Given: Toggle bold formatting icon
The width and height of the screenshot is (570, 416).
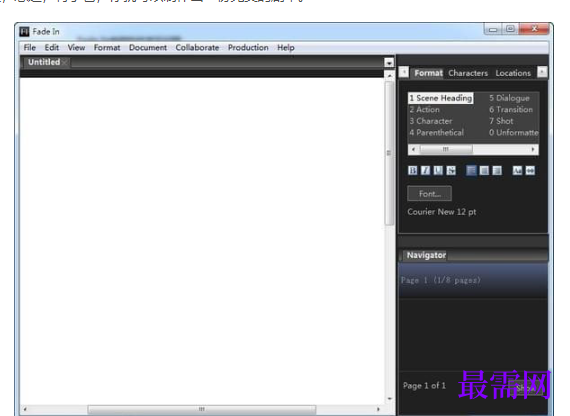Looking at the screenshot, I should click(x=413, y=170).
